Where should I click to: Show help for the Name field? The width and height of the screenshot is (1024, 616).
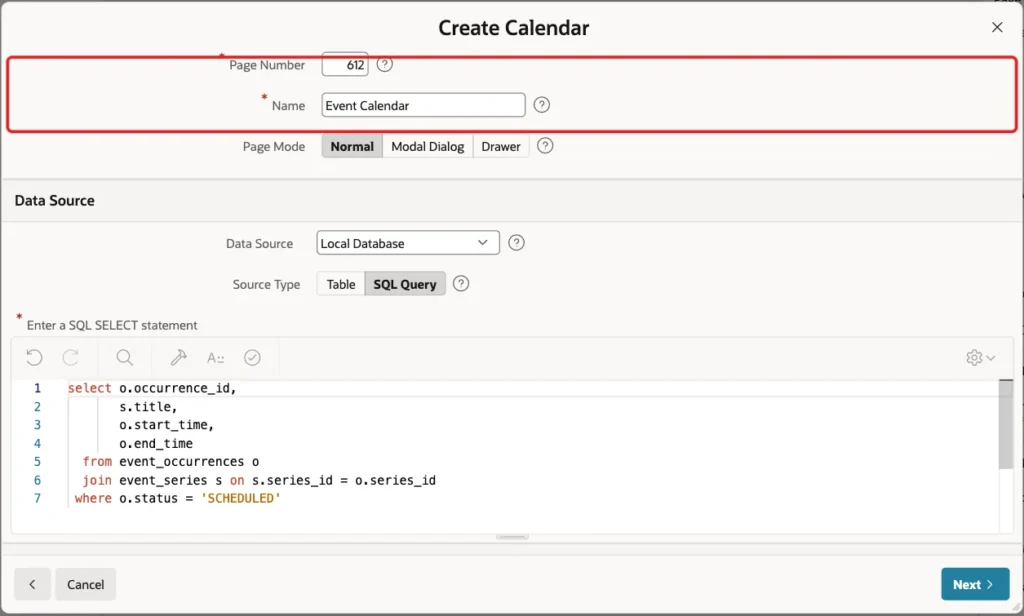point(541,105)
